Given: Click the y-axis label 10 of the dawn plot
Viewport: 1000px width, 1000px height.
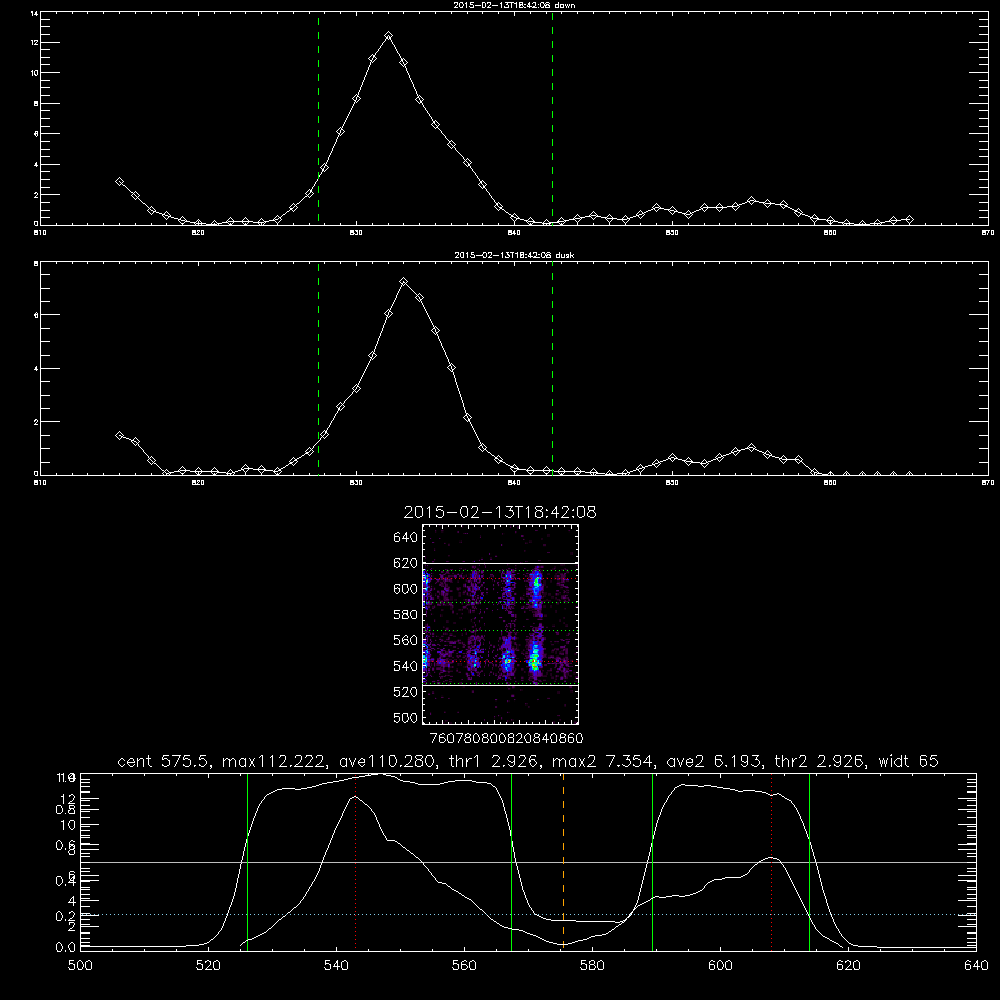Looking at the screenshot, I should point(34,73).
